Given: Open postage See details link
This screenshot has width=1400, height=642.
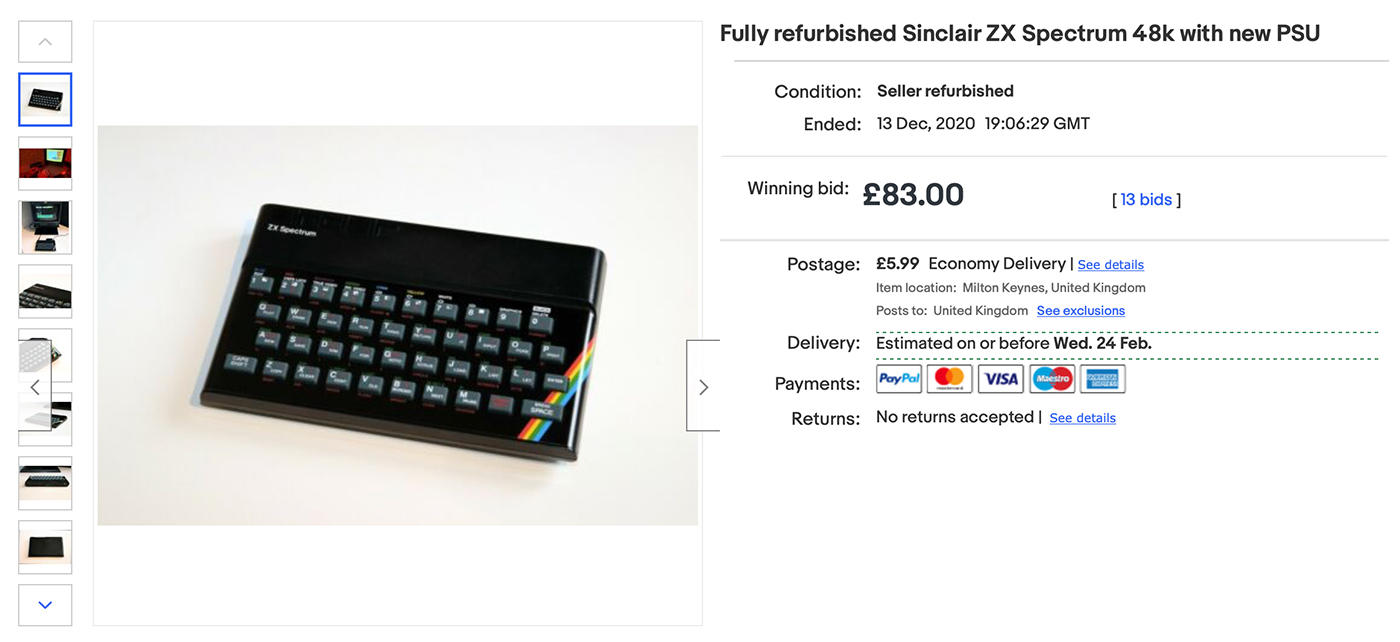Looking at the screenshot, I should (1110, 265).
